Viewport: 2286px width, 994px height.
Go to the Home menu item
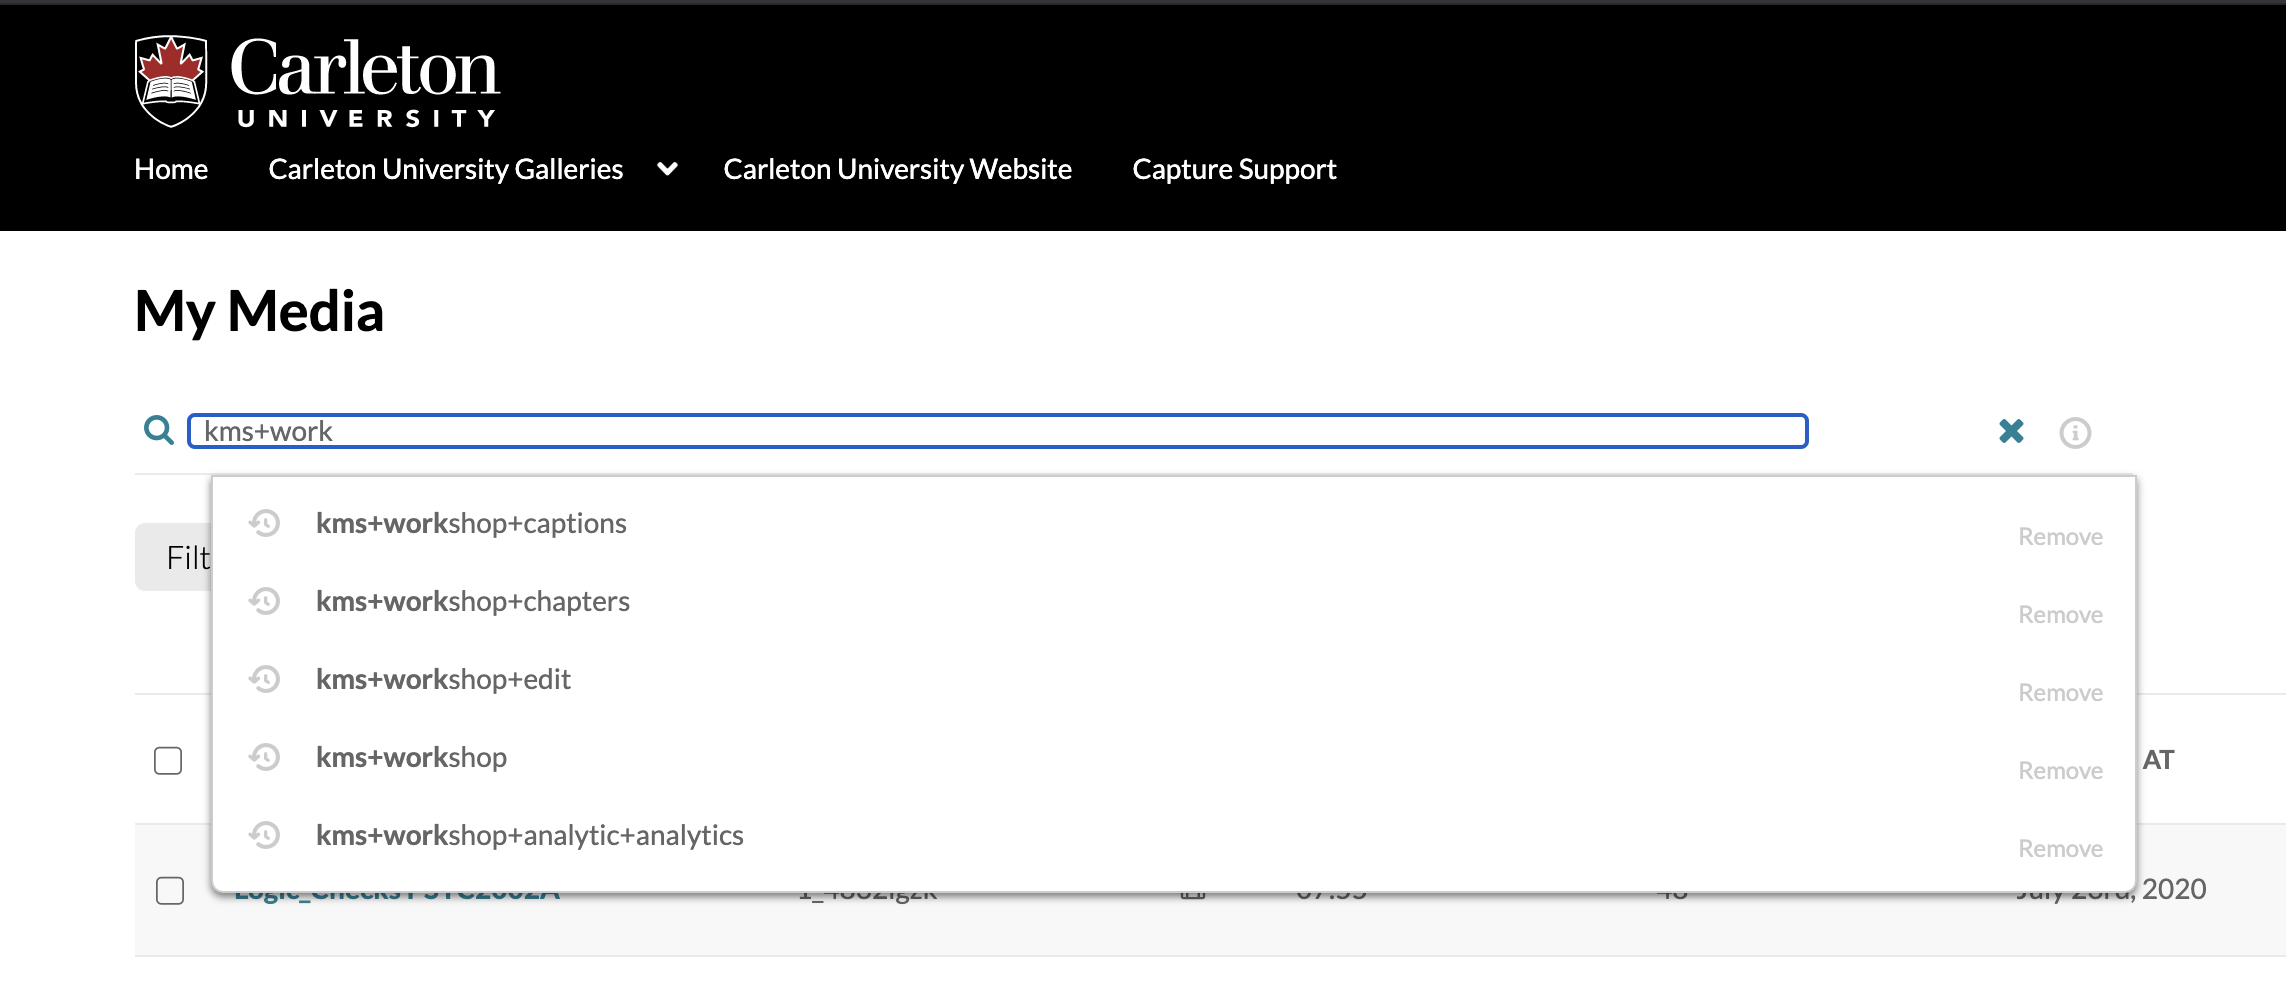[x=171, y=169]
